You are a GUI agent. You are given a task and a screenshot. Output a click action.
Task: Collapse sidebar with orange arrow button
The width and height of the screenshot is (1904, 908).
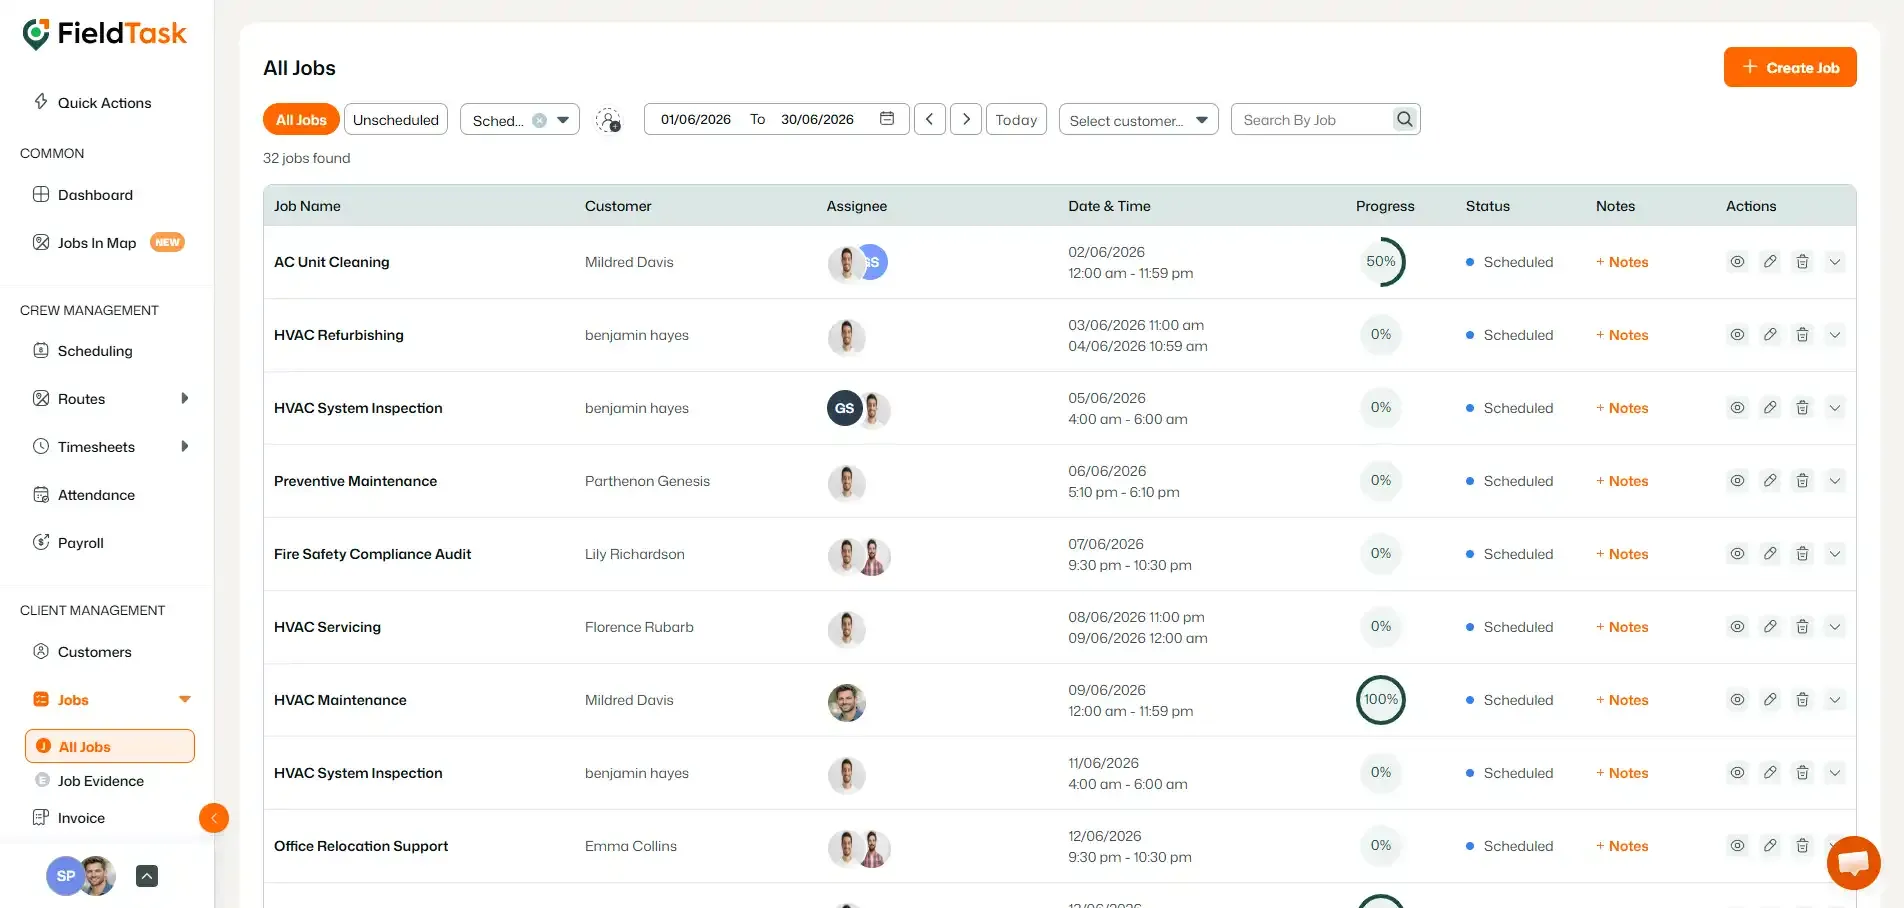pyautogui.click(x=214, y=818)
